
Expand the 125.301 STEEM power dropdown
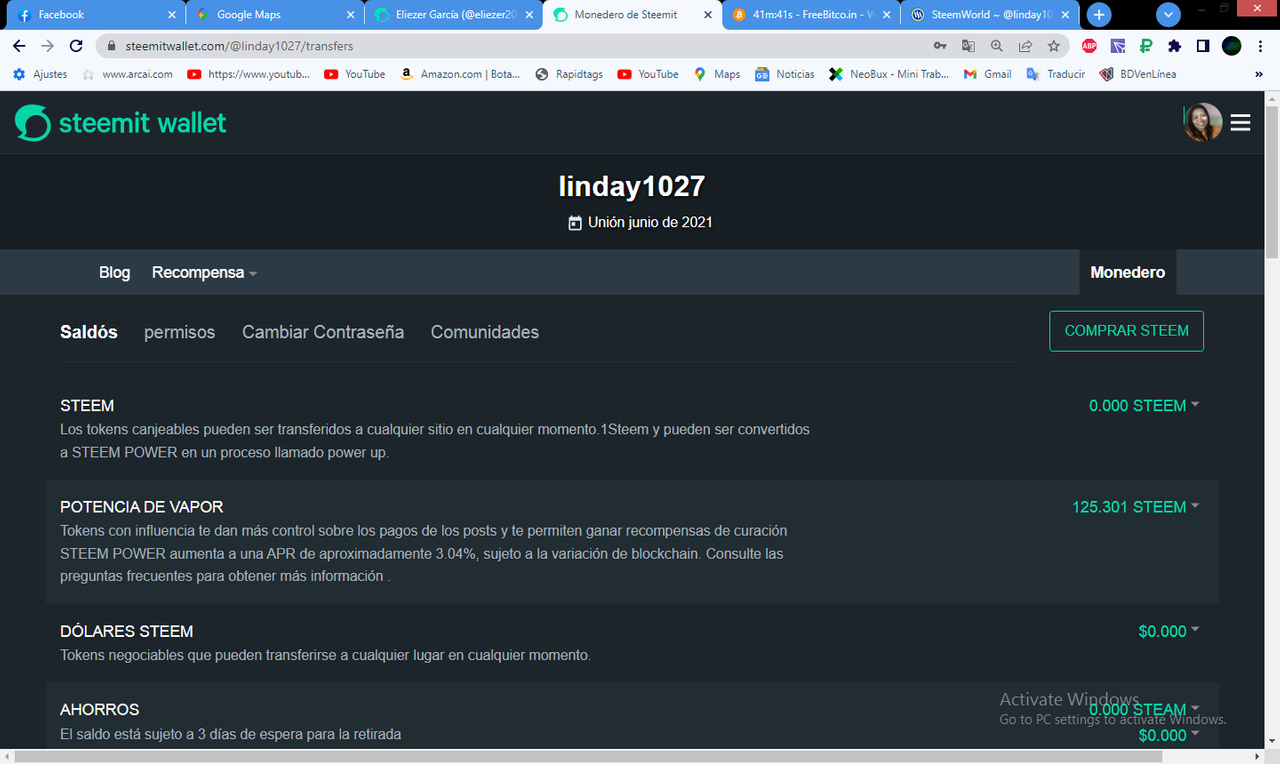[1136, 507]
